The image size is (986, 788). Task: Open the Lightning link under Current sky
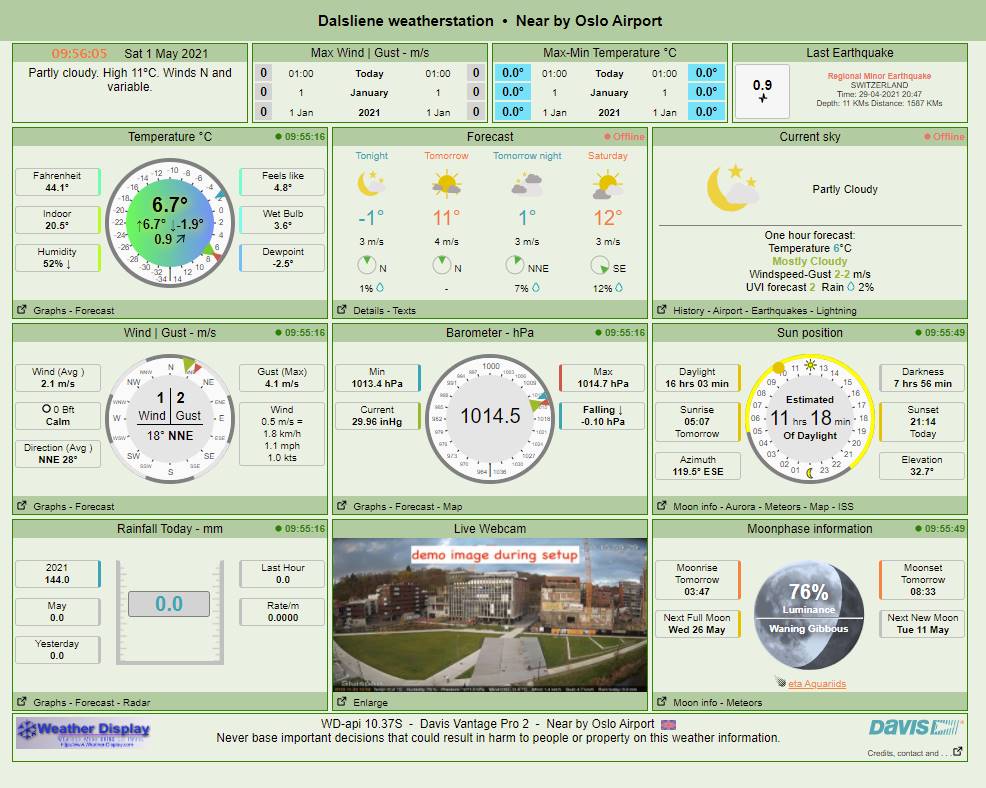836,311
